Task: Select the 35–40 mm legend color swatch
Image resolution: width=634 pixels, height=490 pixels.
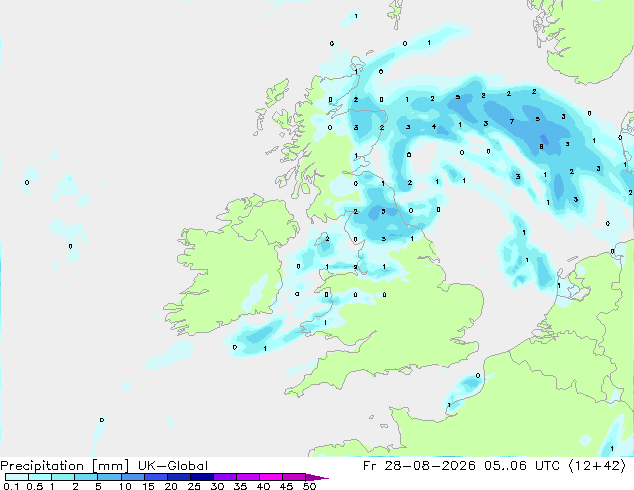Action: pyautogui.click(x=247, y=477)
